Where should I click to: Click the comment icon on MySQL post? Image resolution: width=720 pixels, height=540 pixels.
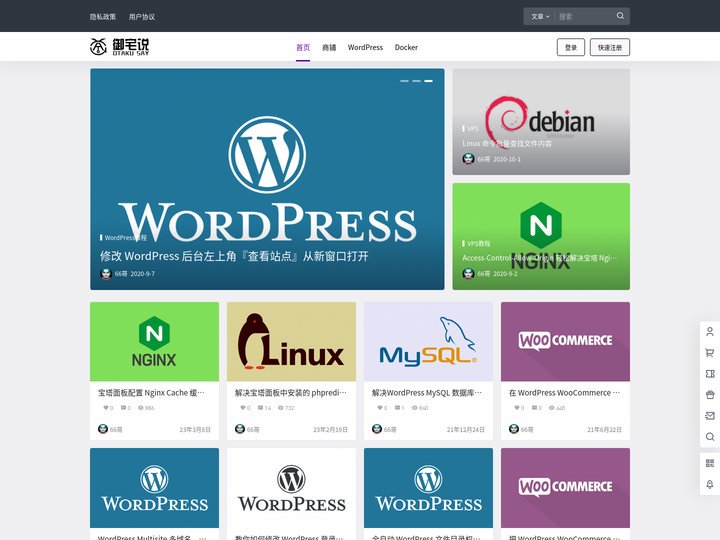(x=398, y=408)
